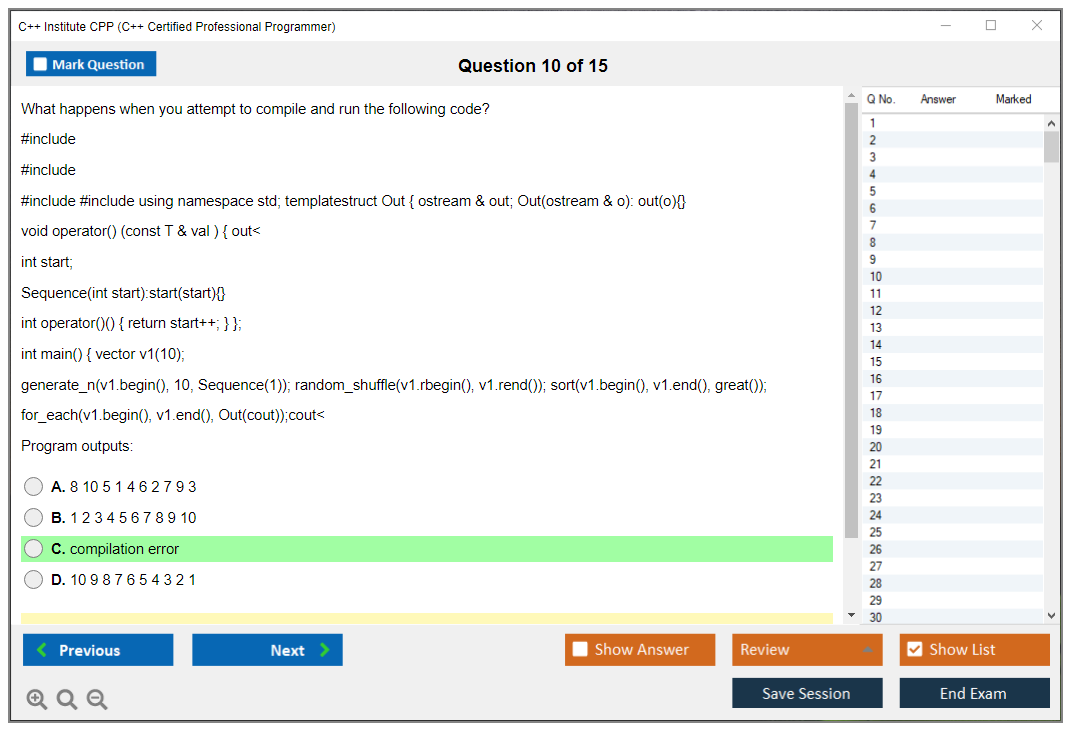Pick answer D radio button
1075x735 pixels.
pos(34,580)
